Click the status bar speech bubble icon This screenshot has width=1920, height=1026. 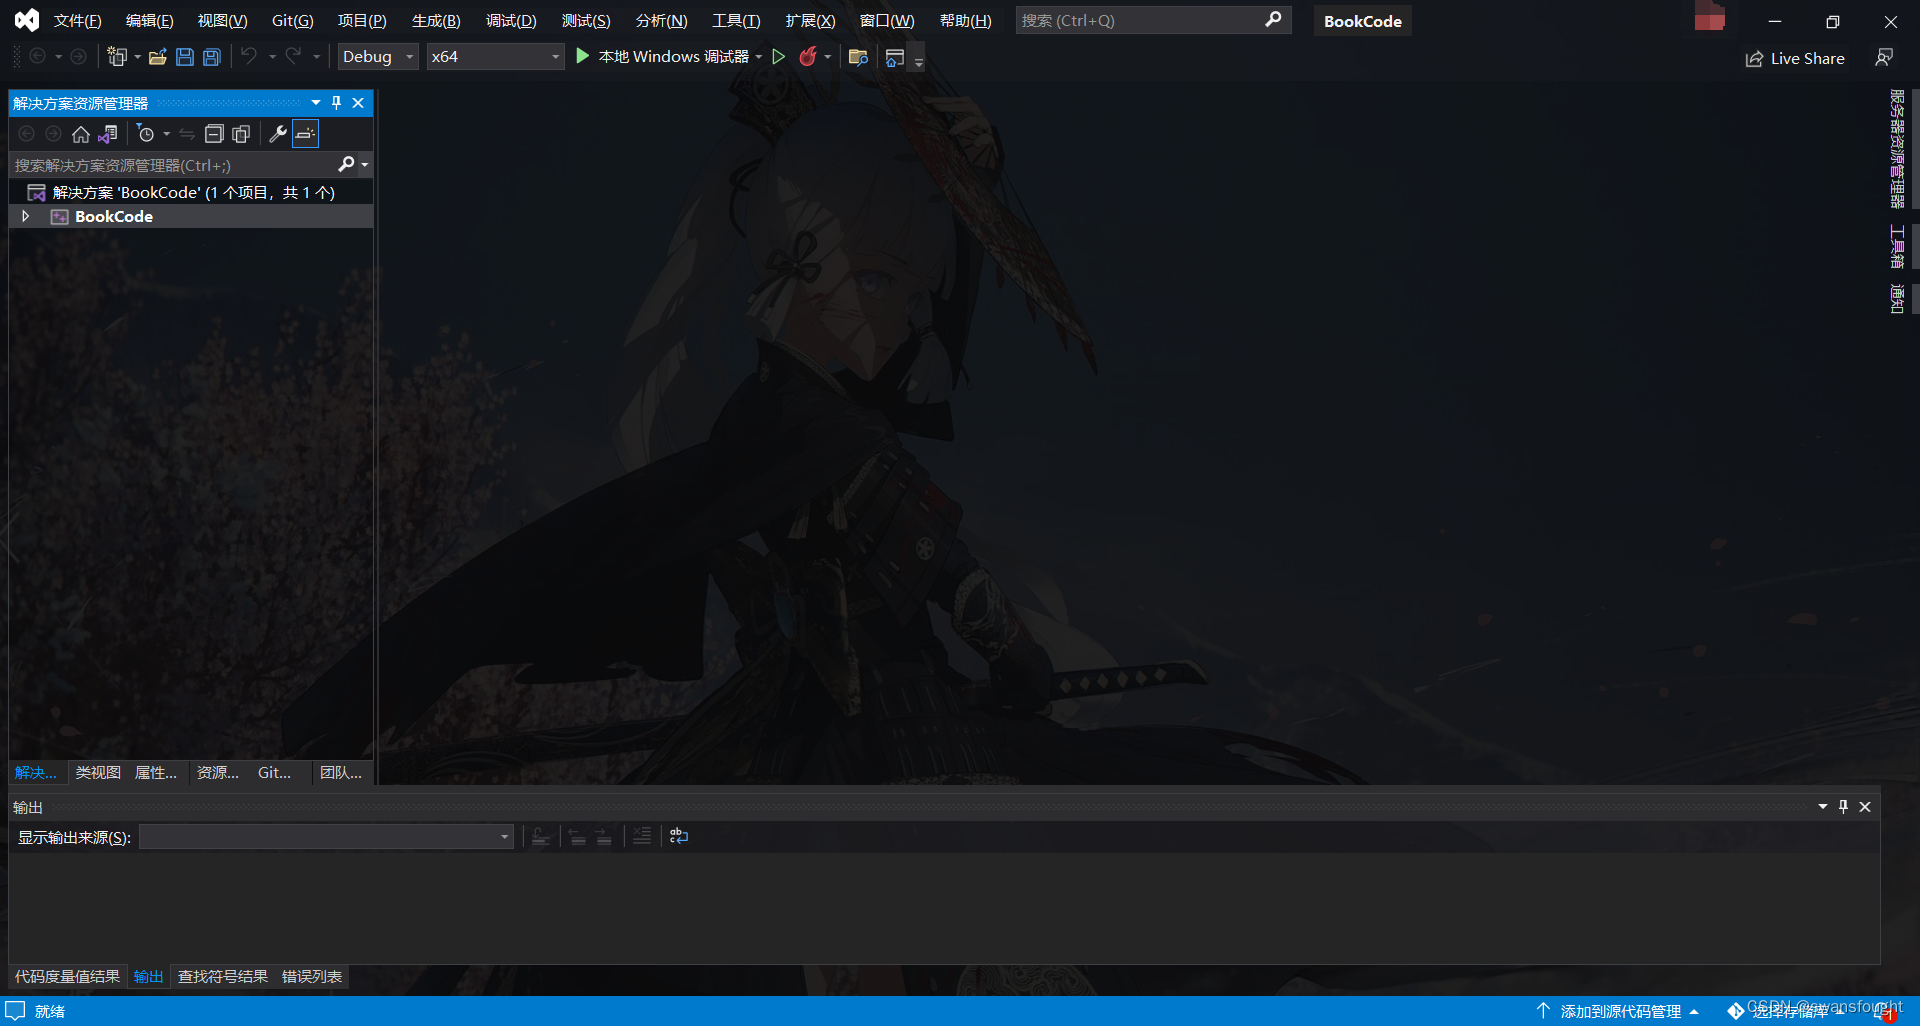pos(15,1010)
